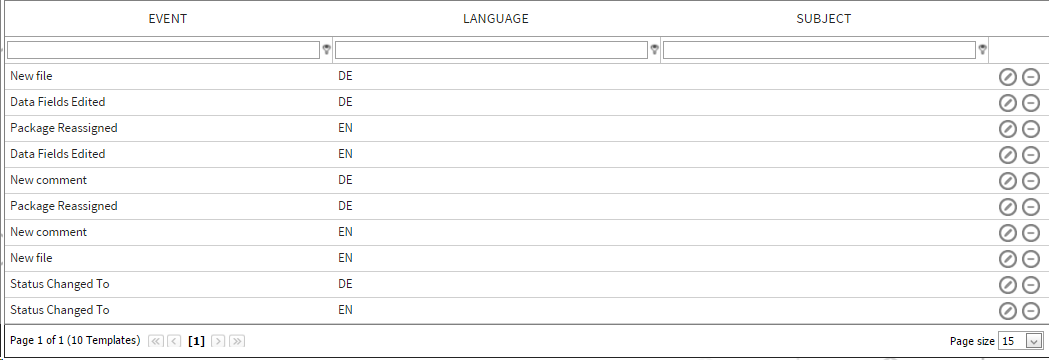Image resolution: width=1049 pixels, height=360 pixels.
Task: Open editor for New comment DE template
Action: click(x=1007, y=181)
